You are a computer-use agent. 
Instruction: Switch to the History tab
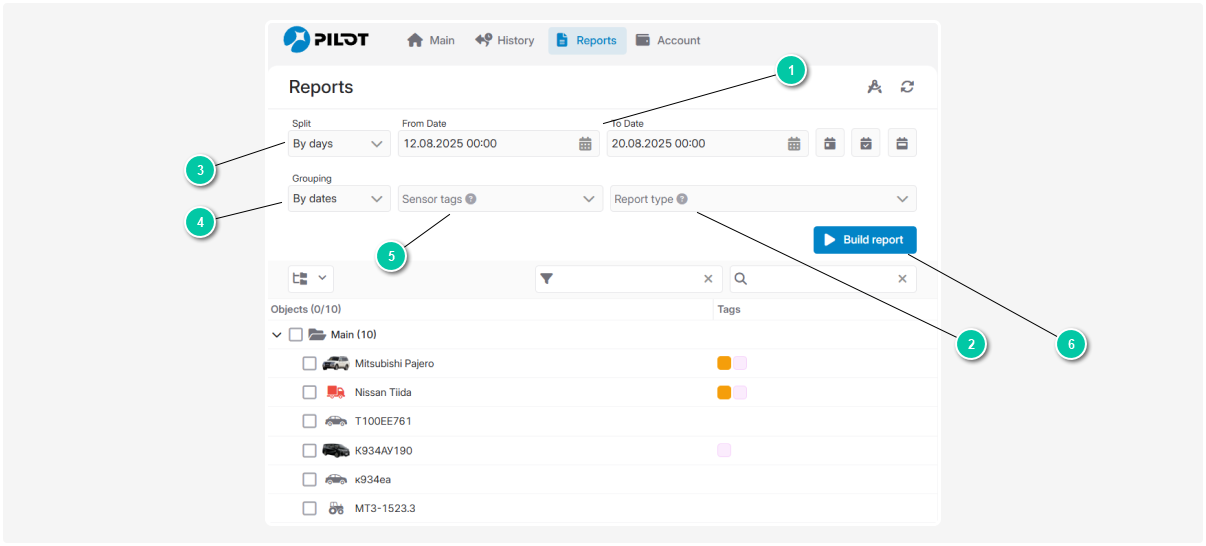(505, 41)
